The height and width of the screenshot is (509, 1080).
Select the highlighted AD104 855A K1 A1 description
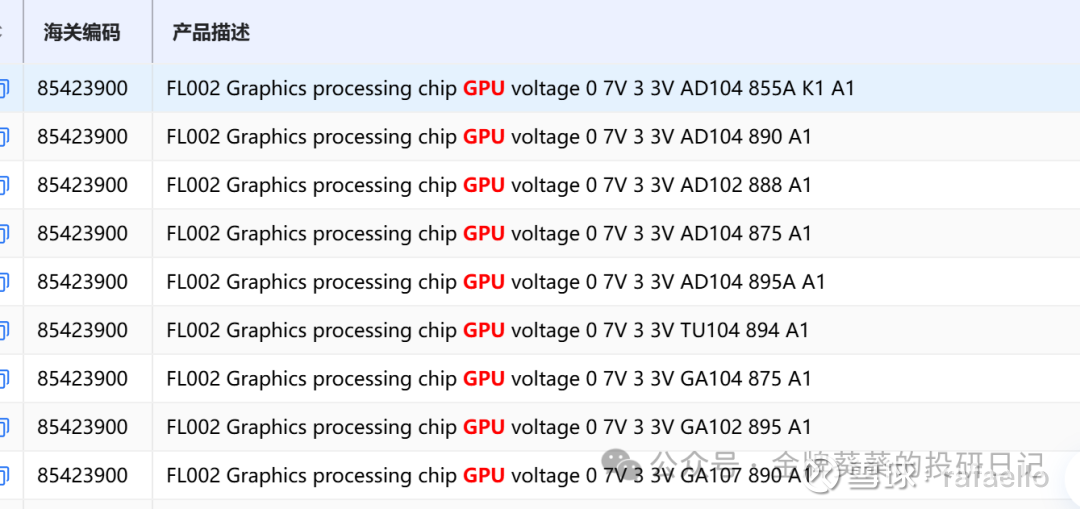510,88
